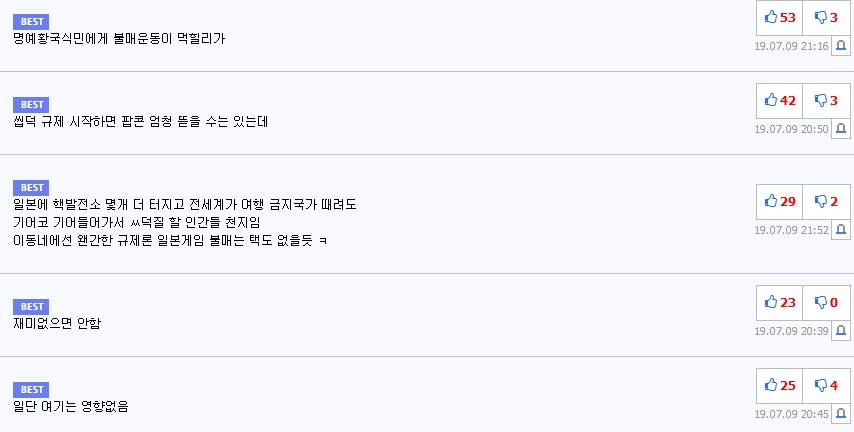The width and height of the screenshot is (854, 432).
Task: Report the comment posted at 21:16
Action: [842, 46]
